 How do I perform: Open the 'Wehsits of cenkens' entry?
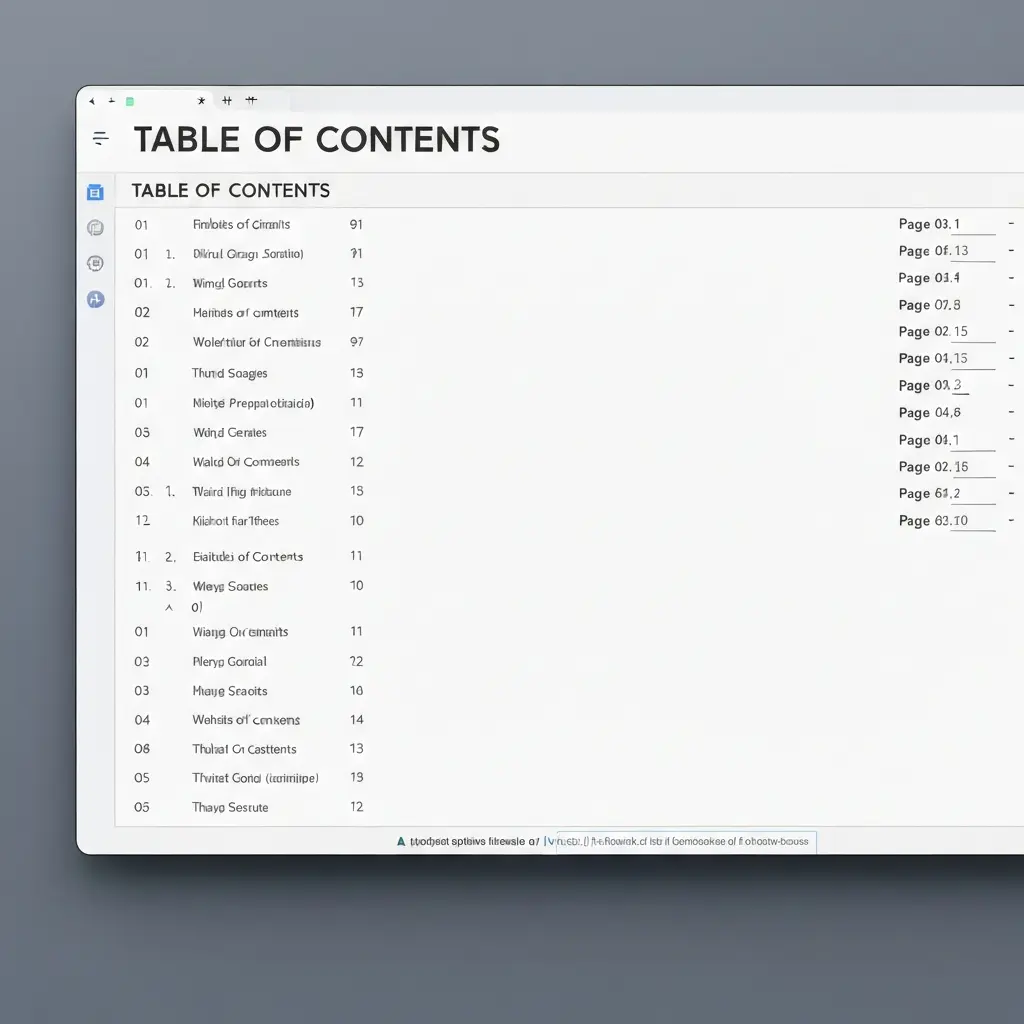click(x=246, y=720)
